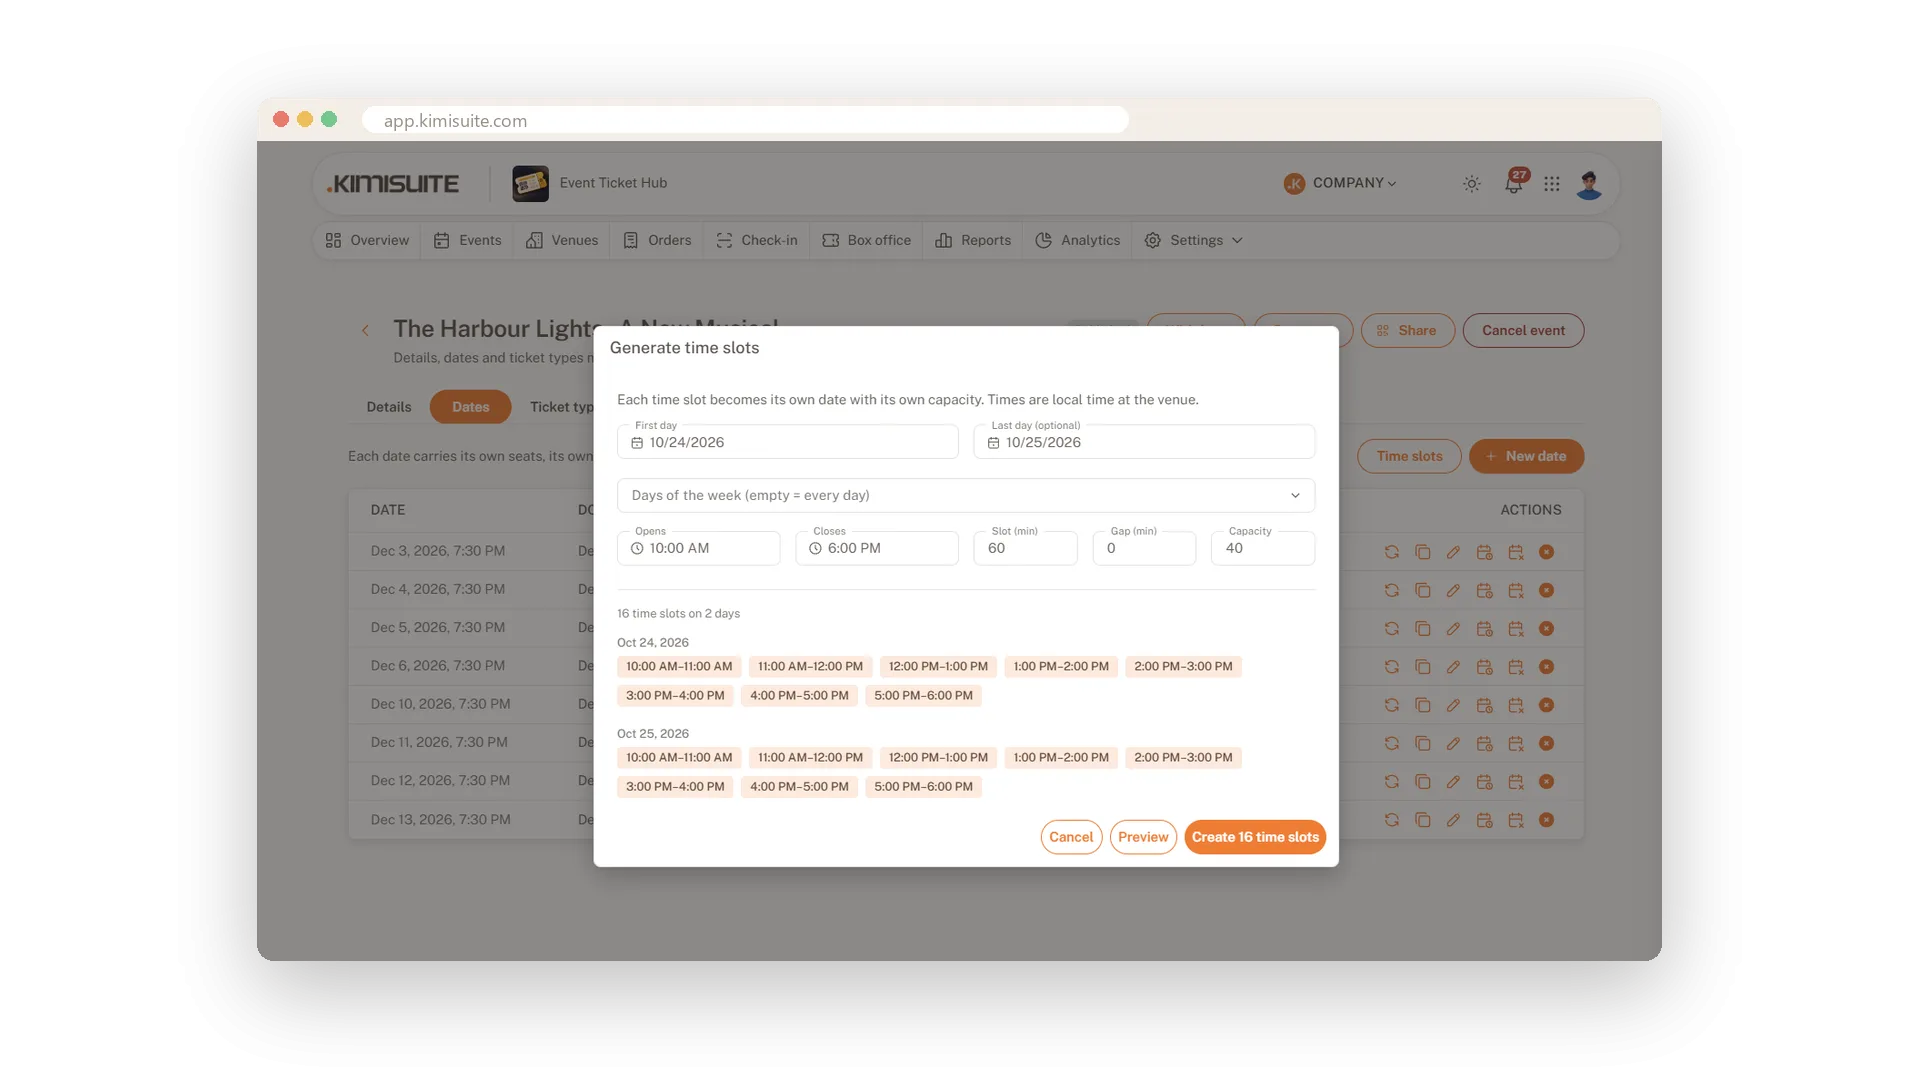Click Create 16 time slots button
This screenshot has height=1080, width=1920.
[1255, 838]
